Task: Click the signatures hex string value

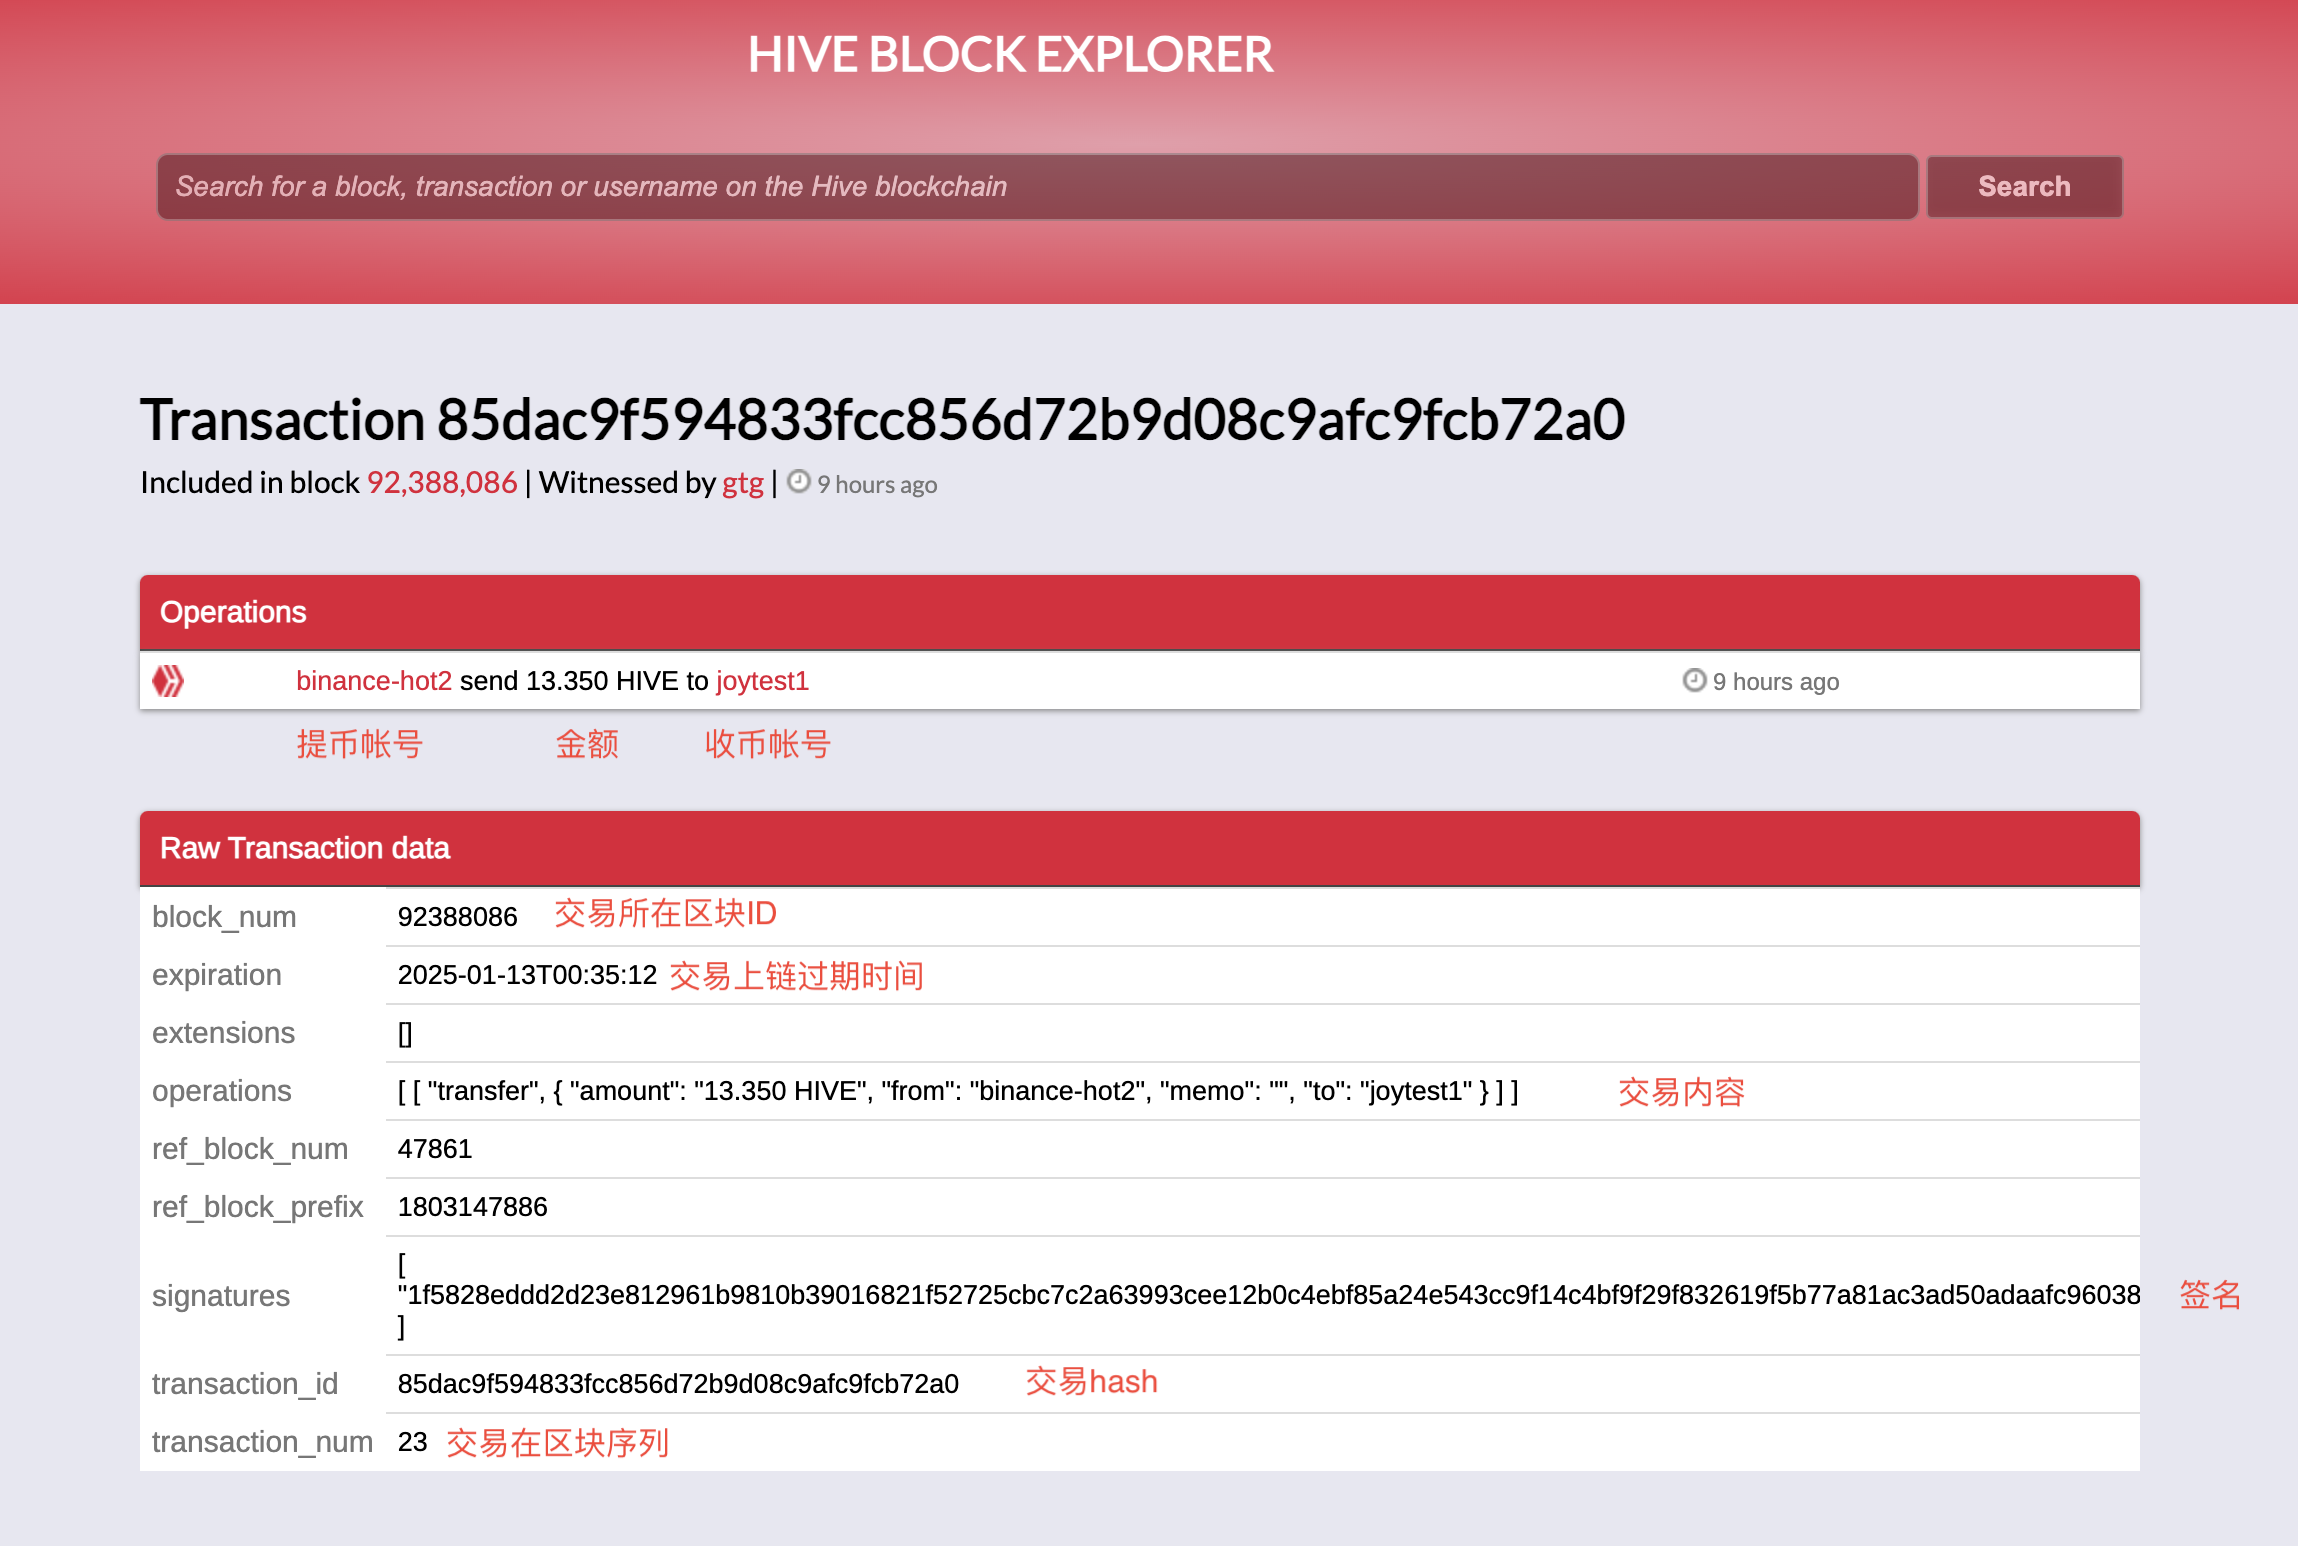Action: point(1268,1295)
